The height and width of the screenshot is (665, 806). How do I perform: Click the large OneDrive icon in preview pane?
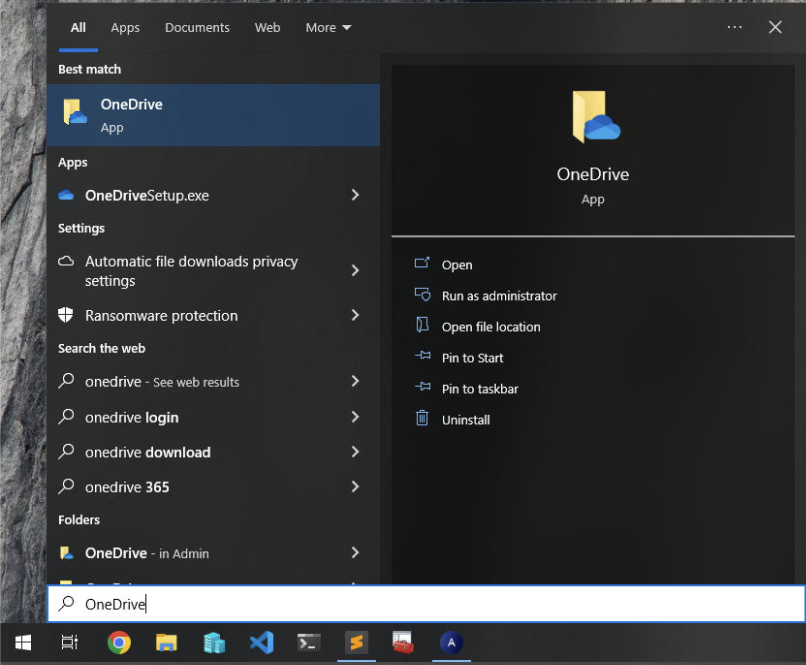[595, 117]
